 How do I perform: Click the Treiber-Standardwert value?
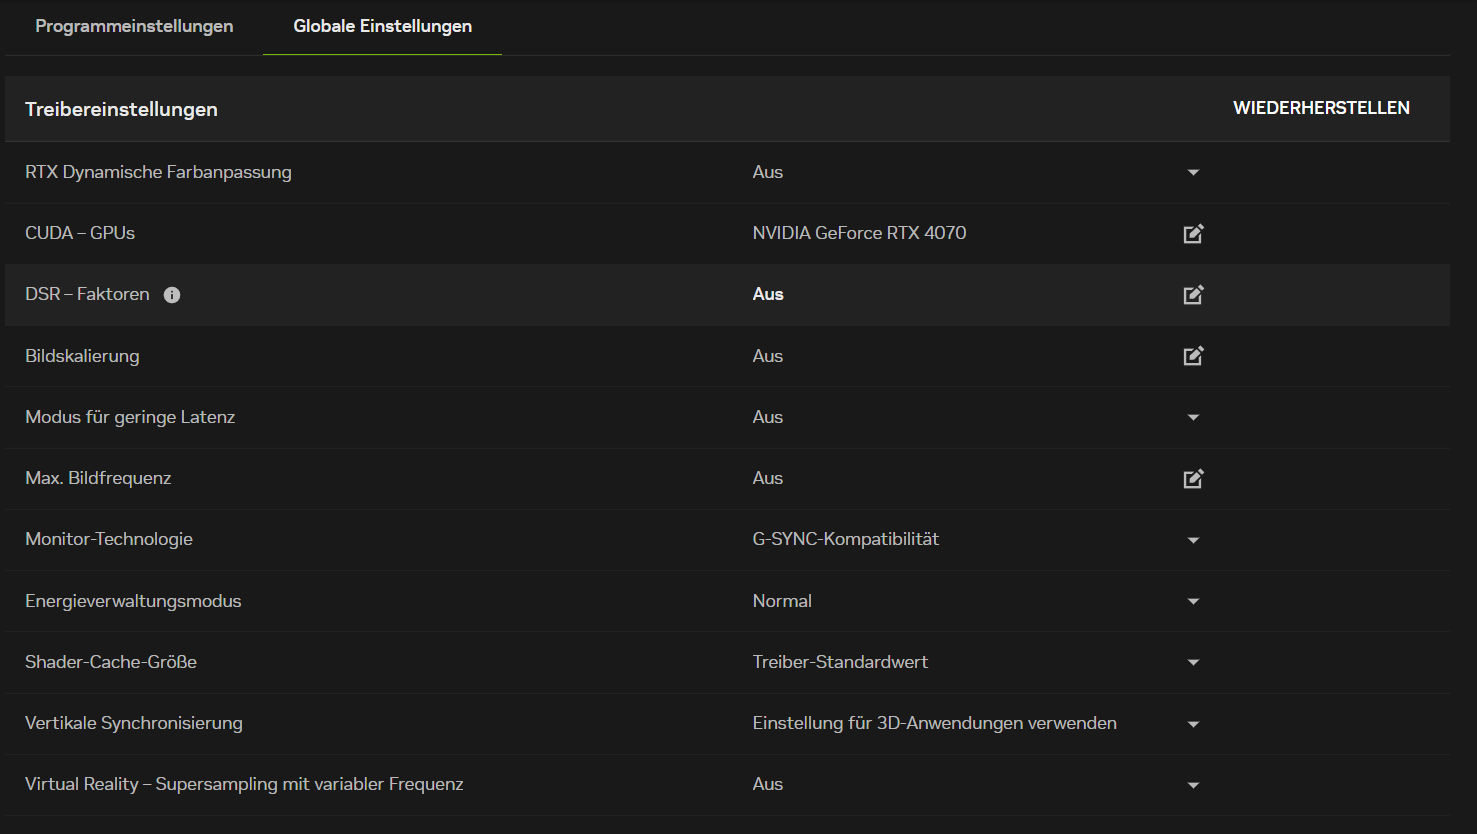click(x=840, y=662)
